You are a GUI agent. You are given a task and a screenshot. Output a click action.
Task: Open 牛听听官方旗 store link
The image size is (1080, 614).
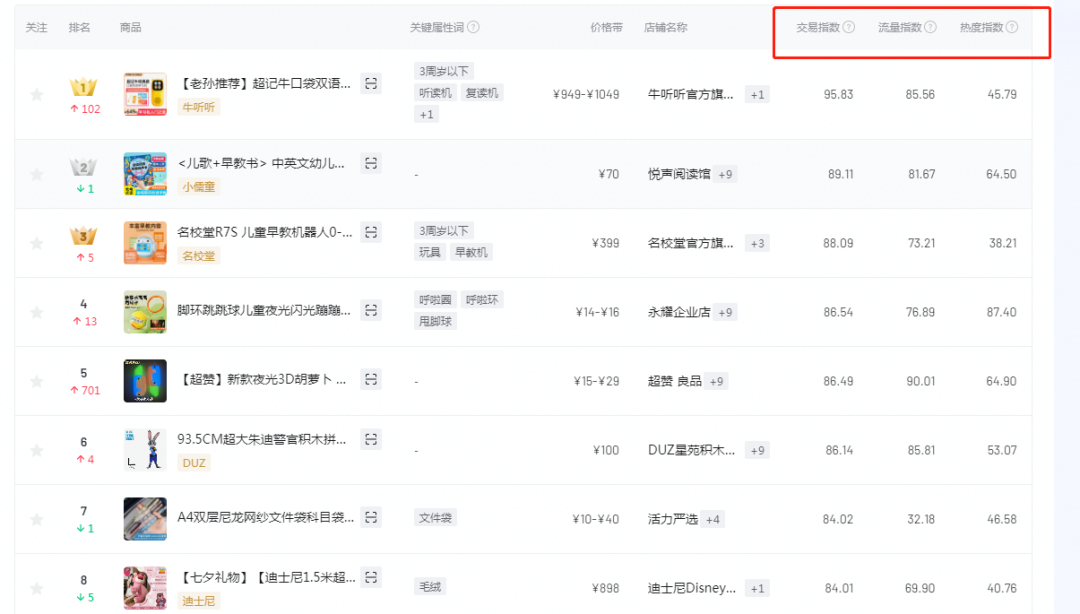691,94
